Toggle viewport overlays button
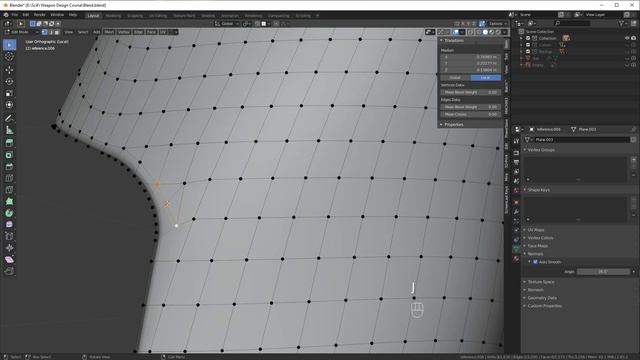Screen dimensions: 640x360 coord(456,32)
